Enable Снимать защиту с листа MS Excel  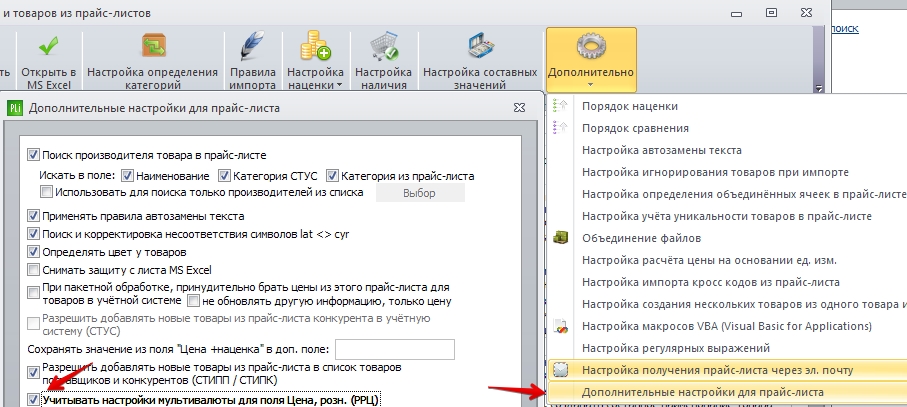pos(33,270)
